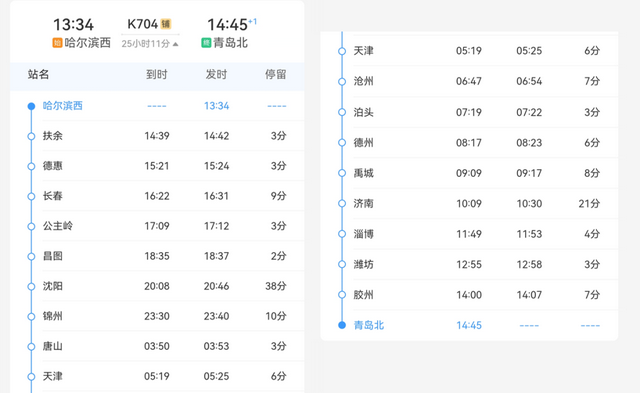Click 公主岭 departure time 17:12
Viewport: 640px width, 393px height.
[216, 226]
